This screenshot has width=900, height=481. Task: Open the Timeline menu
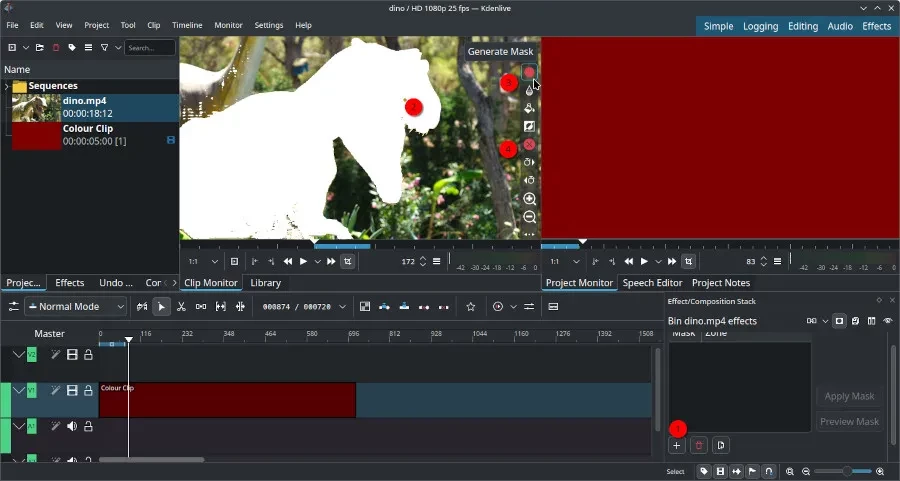pyautogui.click(x=187, y=25)
